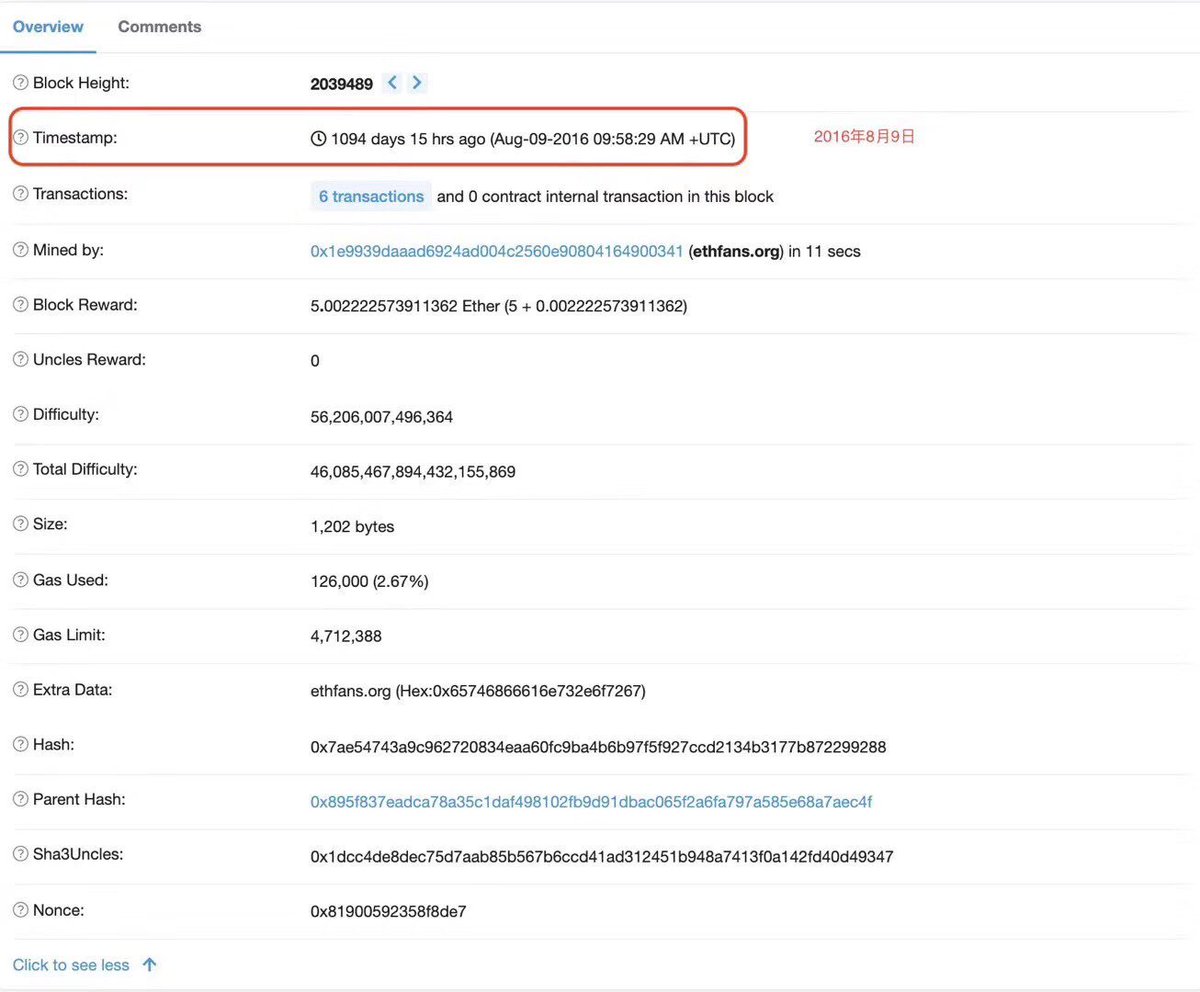Click the help icon beside Extra Data

pyautogui.click(x=20, y=689)
